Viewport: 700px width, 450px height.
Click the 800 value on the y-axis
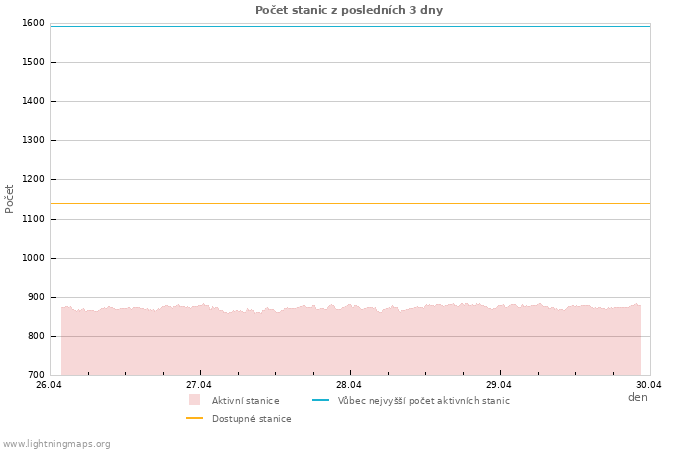tap(36, 336)
